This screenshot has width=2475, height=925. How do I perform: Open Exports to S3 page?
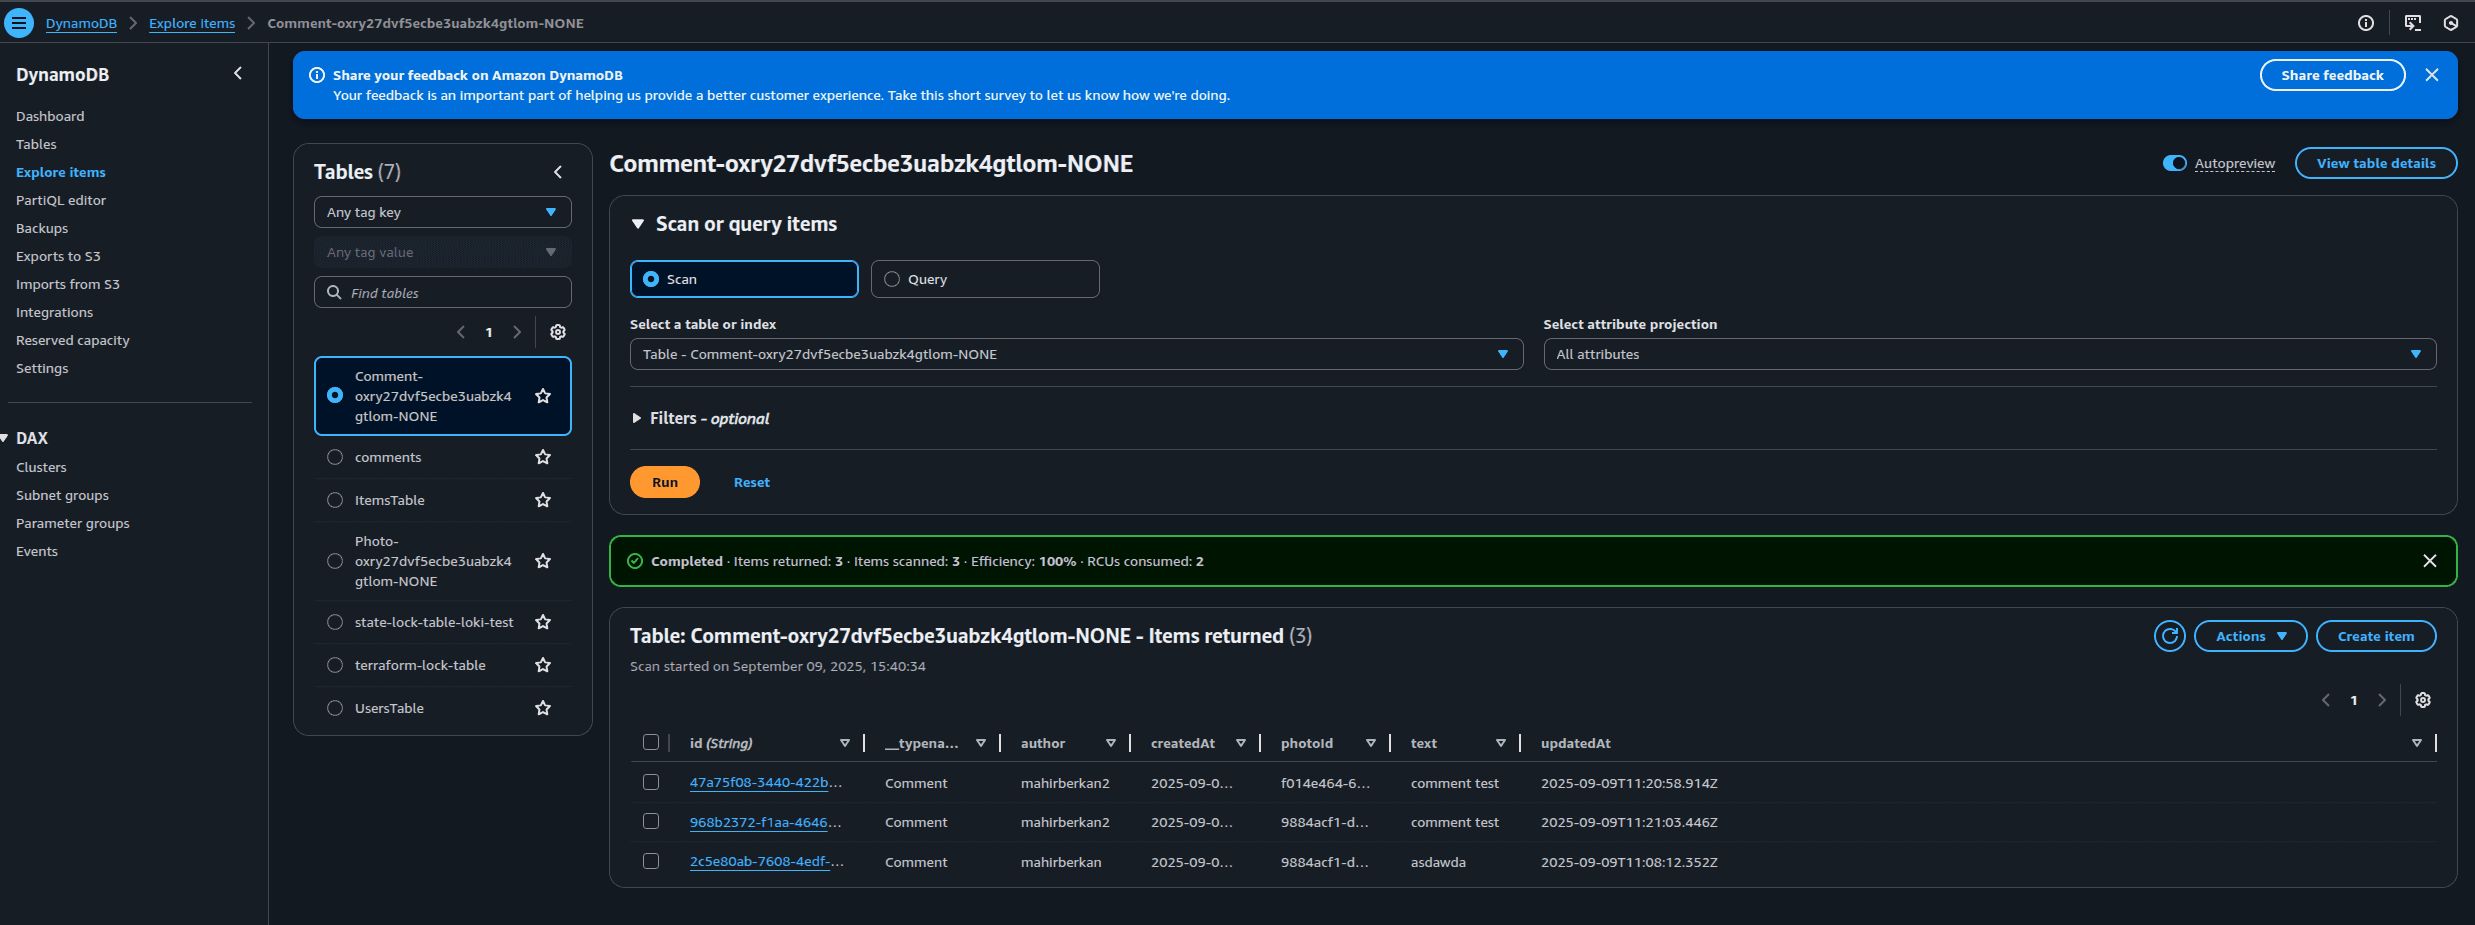[x=58, y=256]
